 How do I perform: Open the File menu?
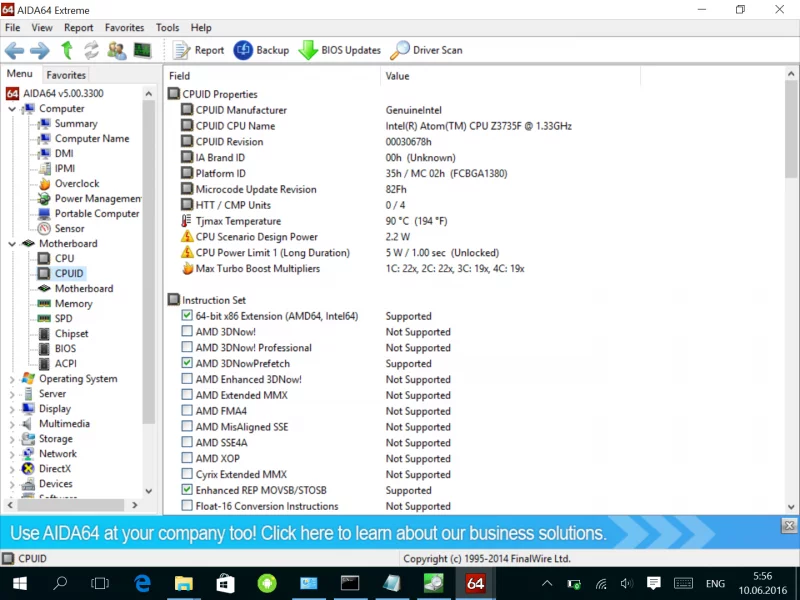point(13,28)
